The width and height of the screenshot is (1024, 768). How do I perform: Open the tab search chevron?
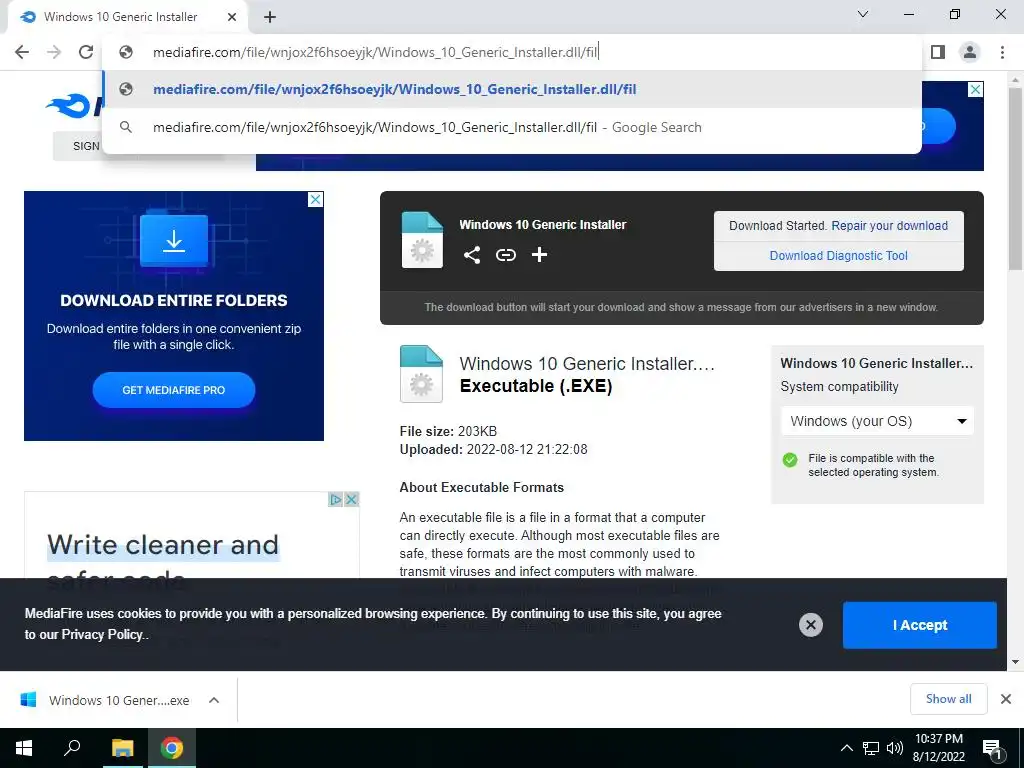863,14
